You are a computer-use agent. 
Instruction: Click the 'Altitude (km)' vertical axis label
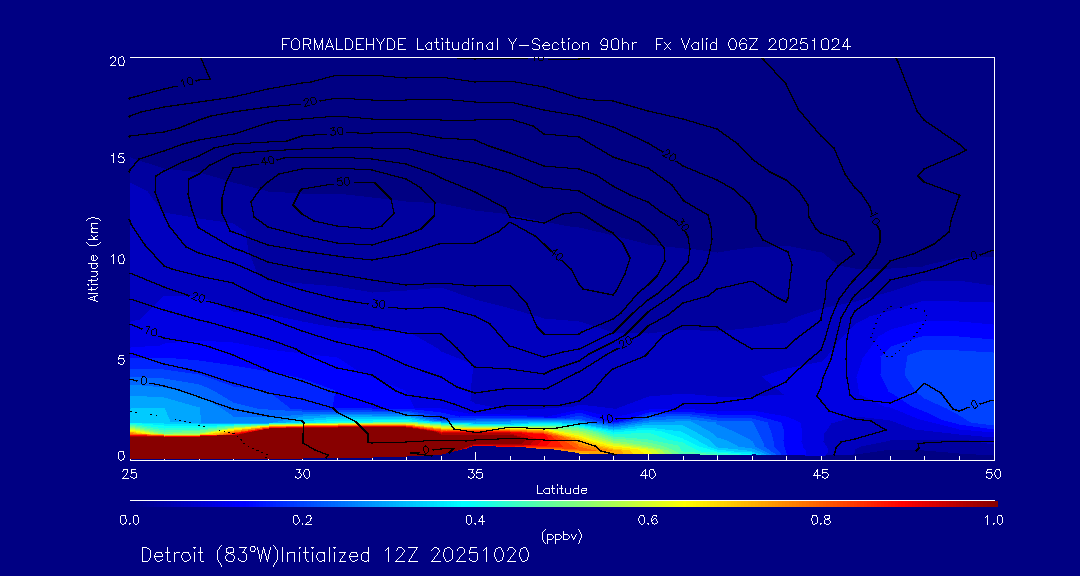point(94,258)
